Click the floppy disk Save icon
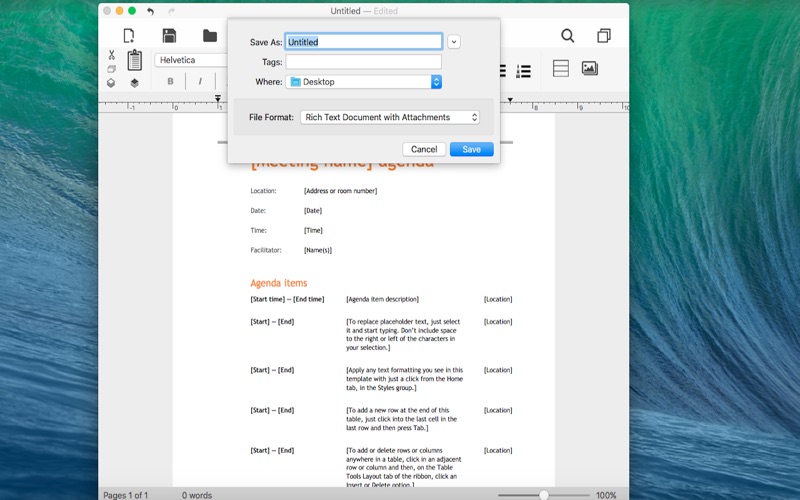 pyautogui.click(x=169, y=35)
